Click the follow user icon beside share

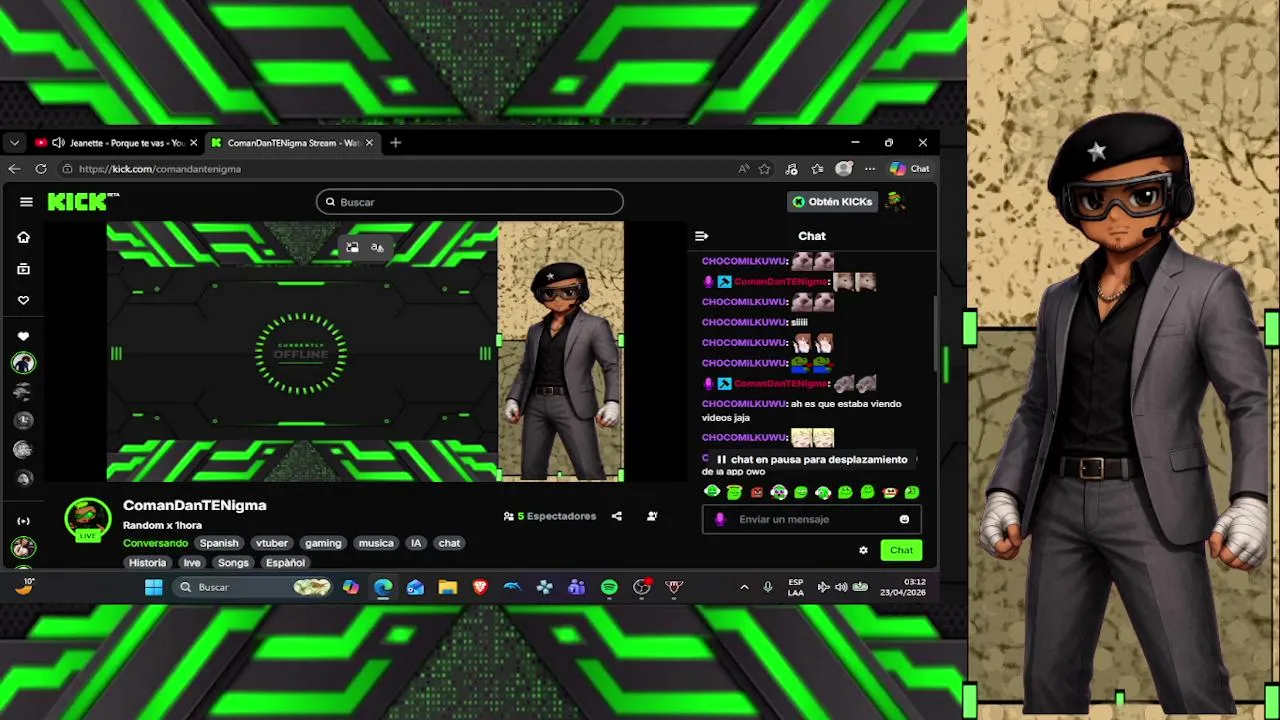pos(652,516)
